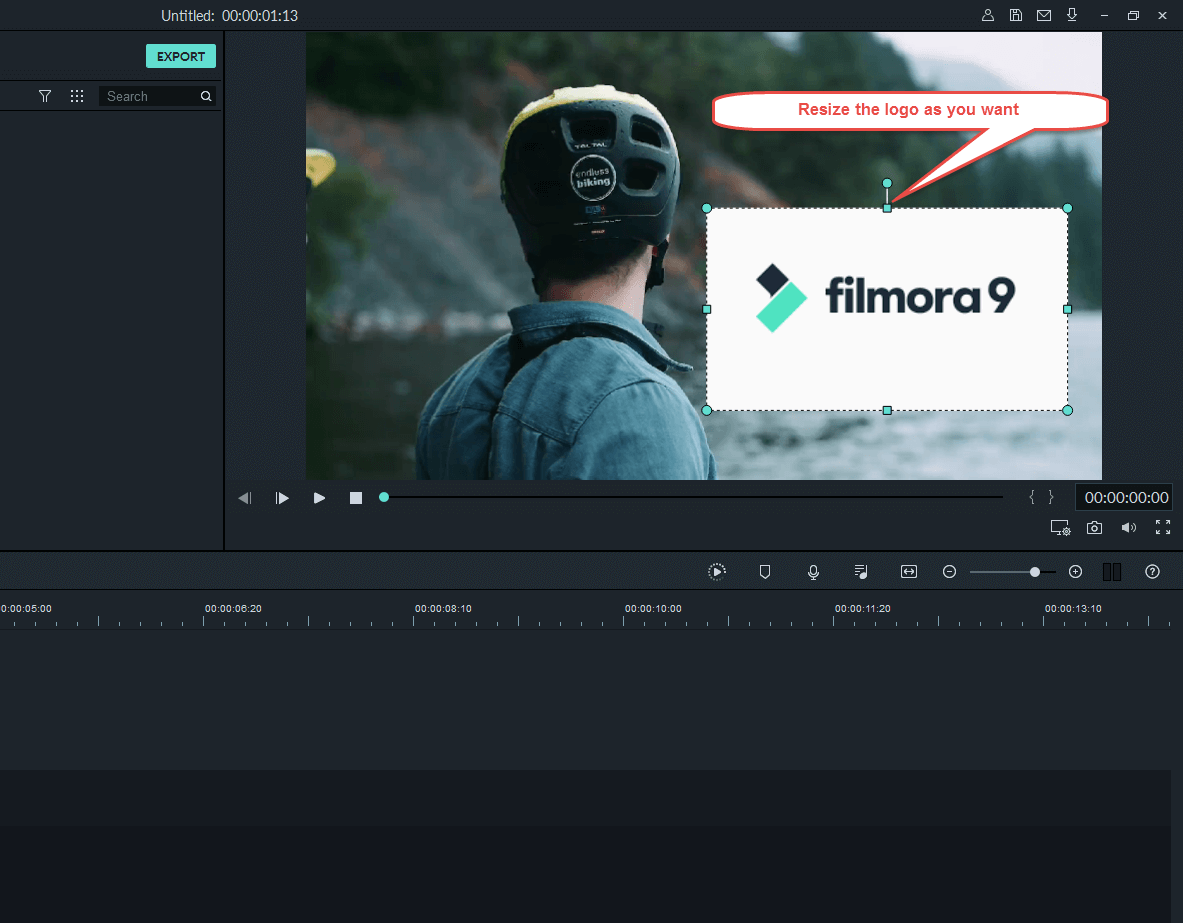Enter fullscreen preview mode
The height and width of the screenshot is (923, 1183).
(1163, 528)
